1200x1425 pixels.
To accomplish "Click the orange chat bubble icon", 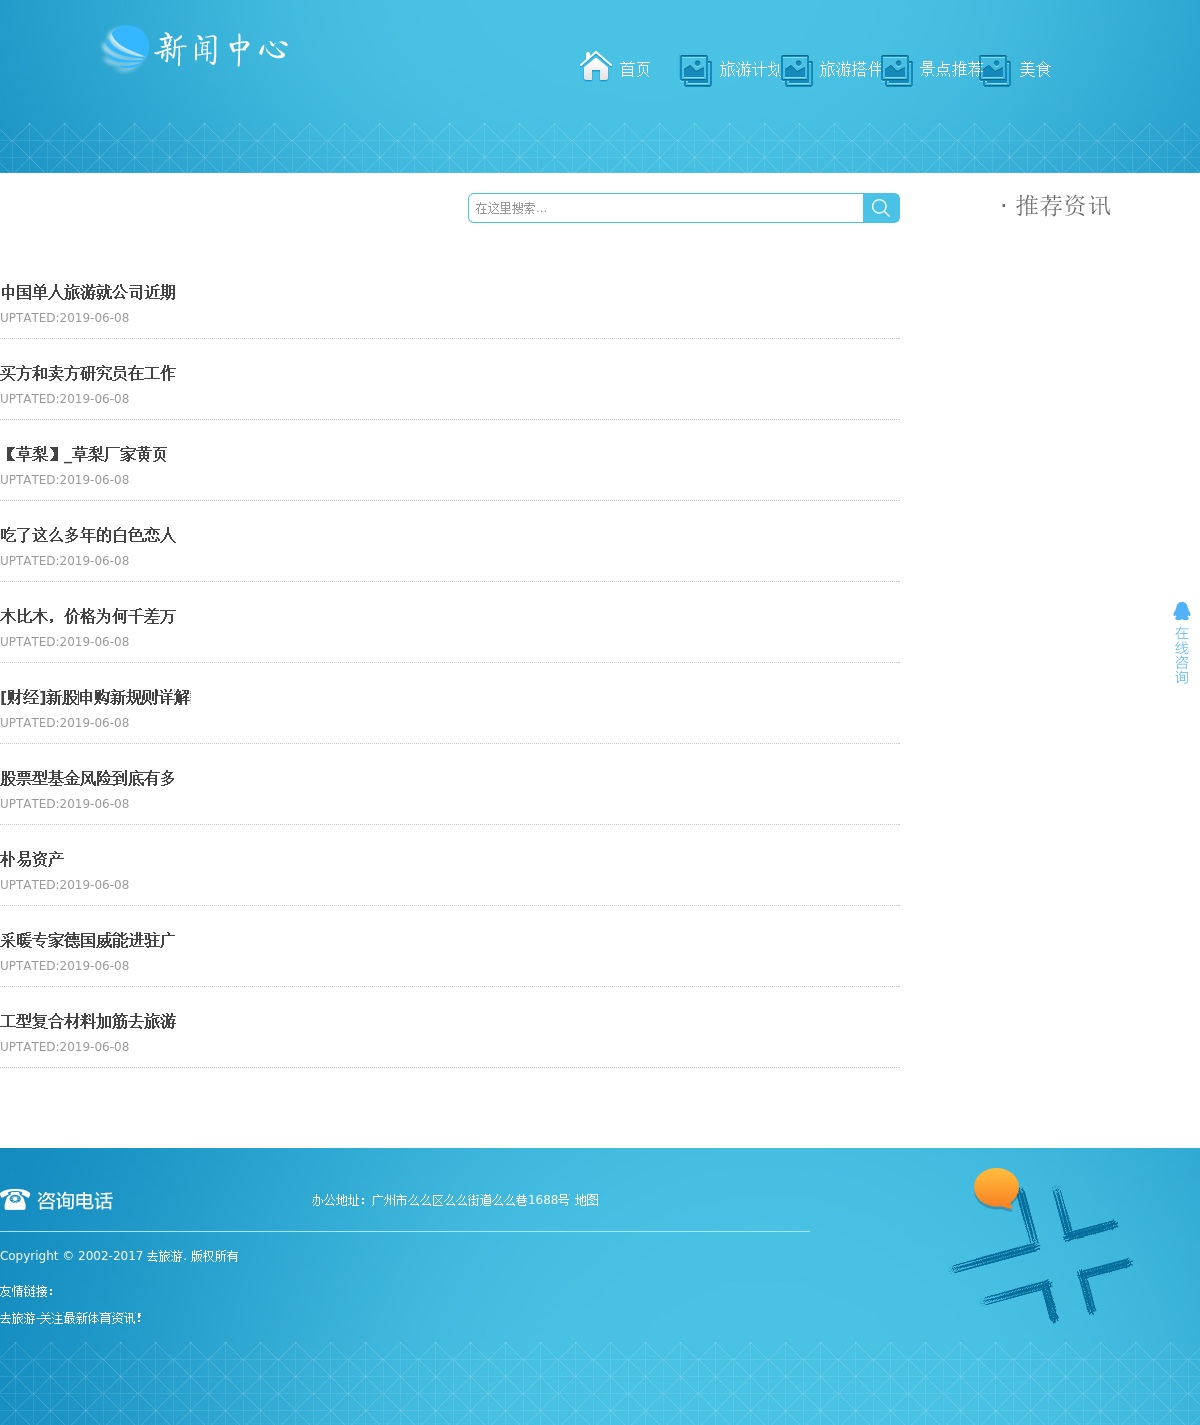I will 996,1189.
